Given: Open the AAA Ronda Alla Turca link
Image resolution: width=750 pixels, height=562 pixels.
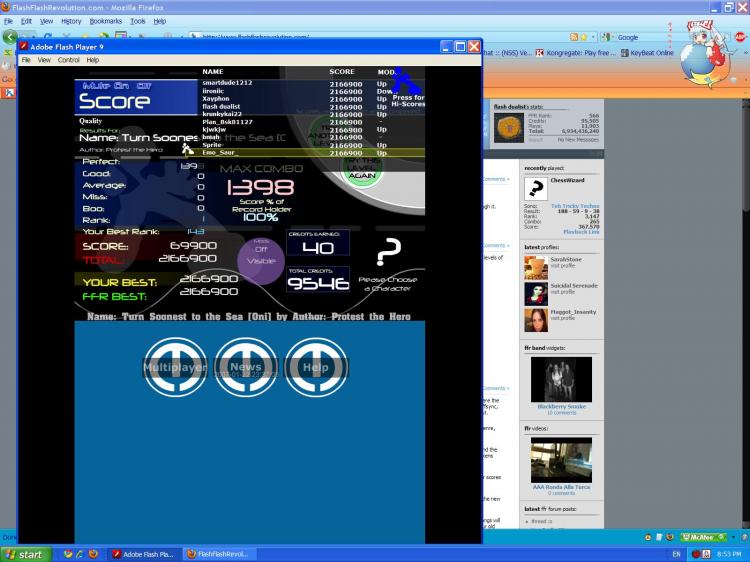Looking at the screenshot, I should [x=562, y=487].
